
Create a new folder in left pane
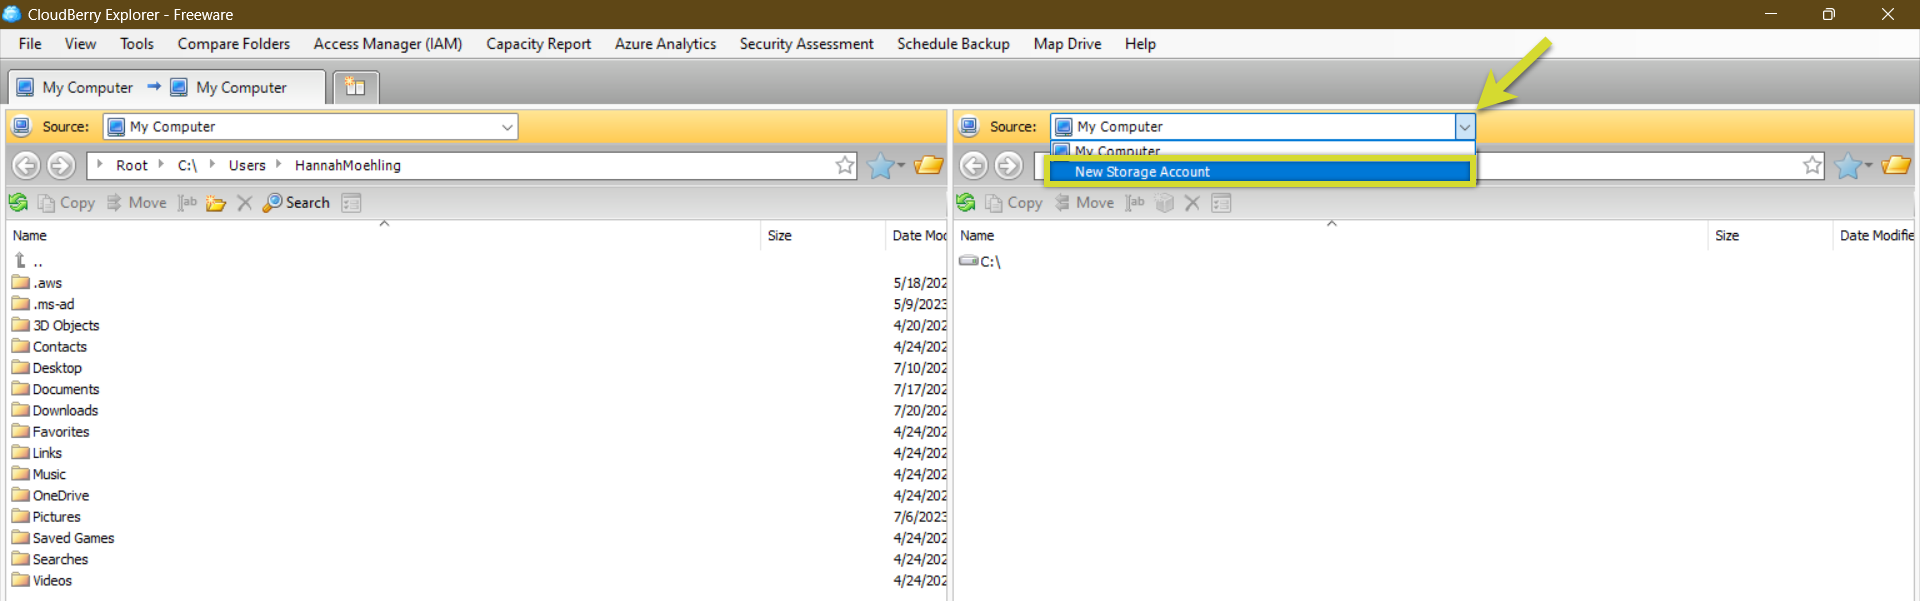pos(216,203)
